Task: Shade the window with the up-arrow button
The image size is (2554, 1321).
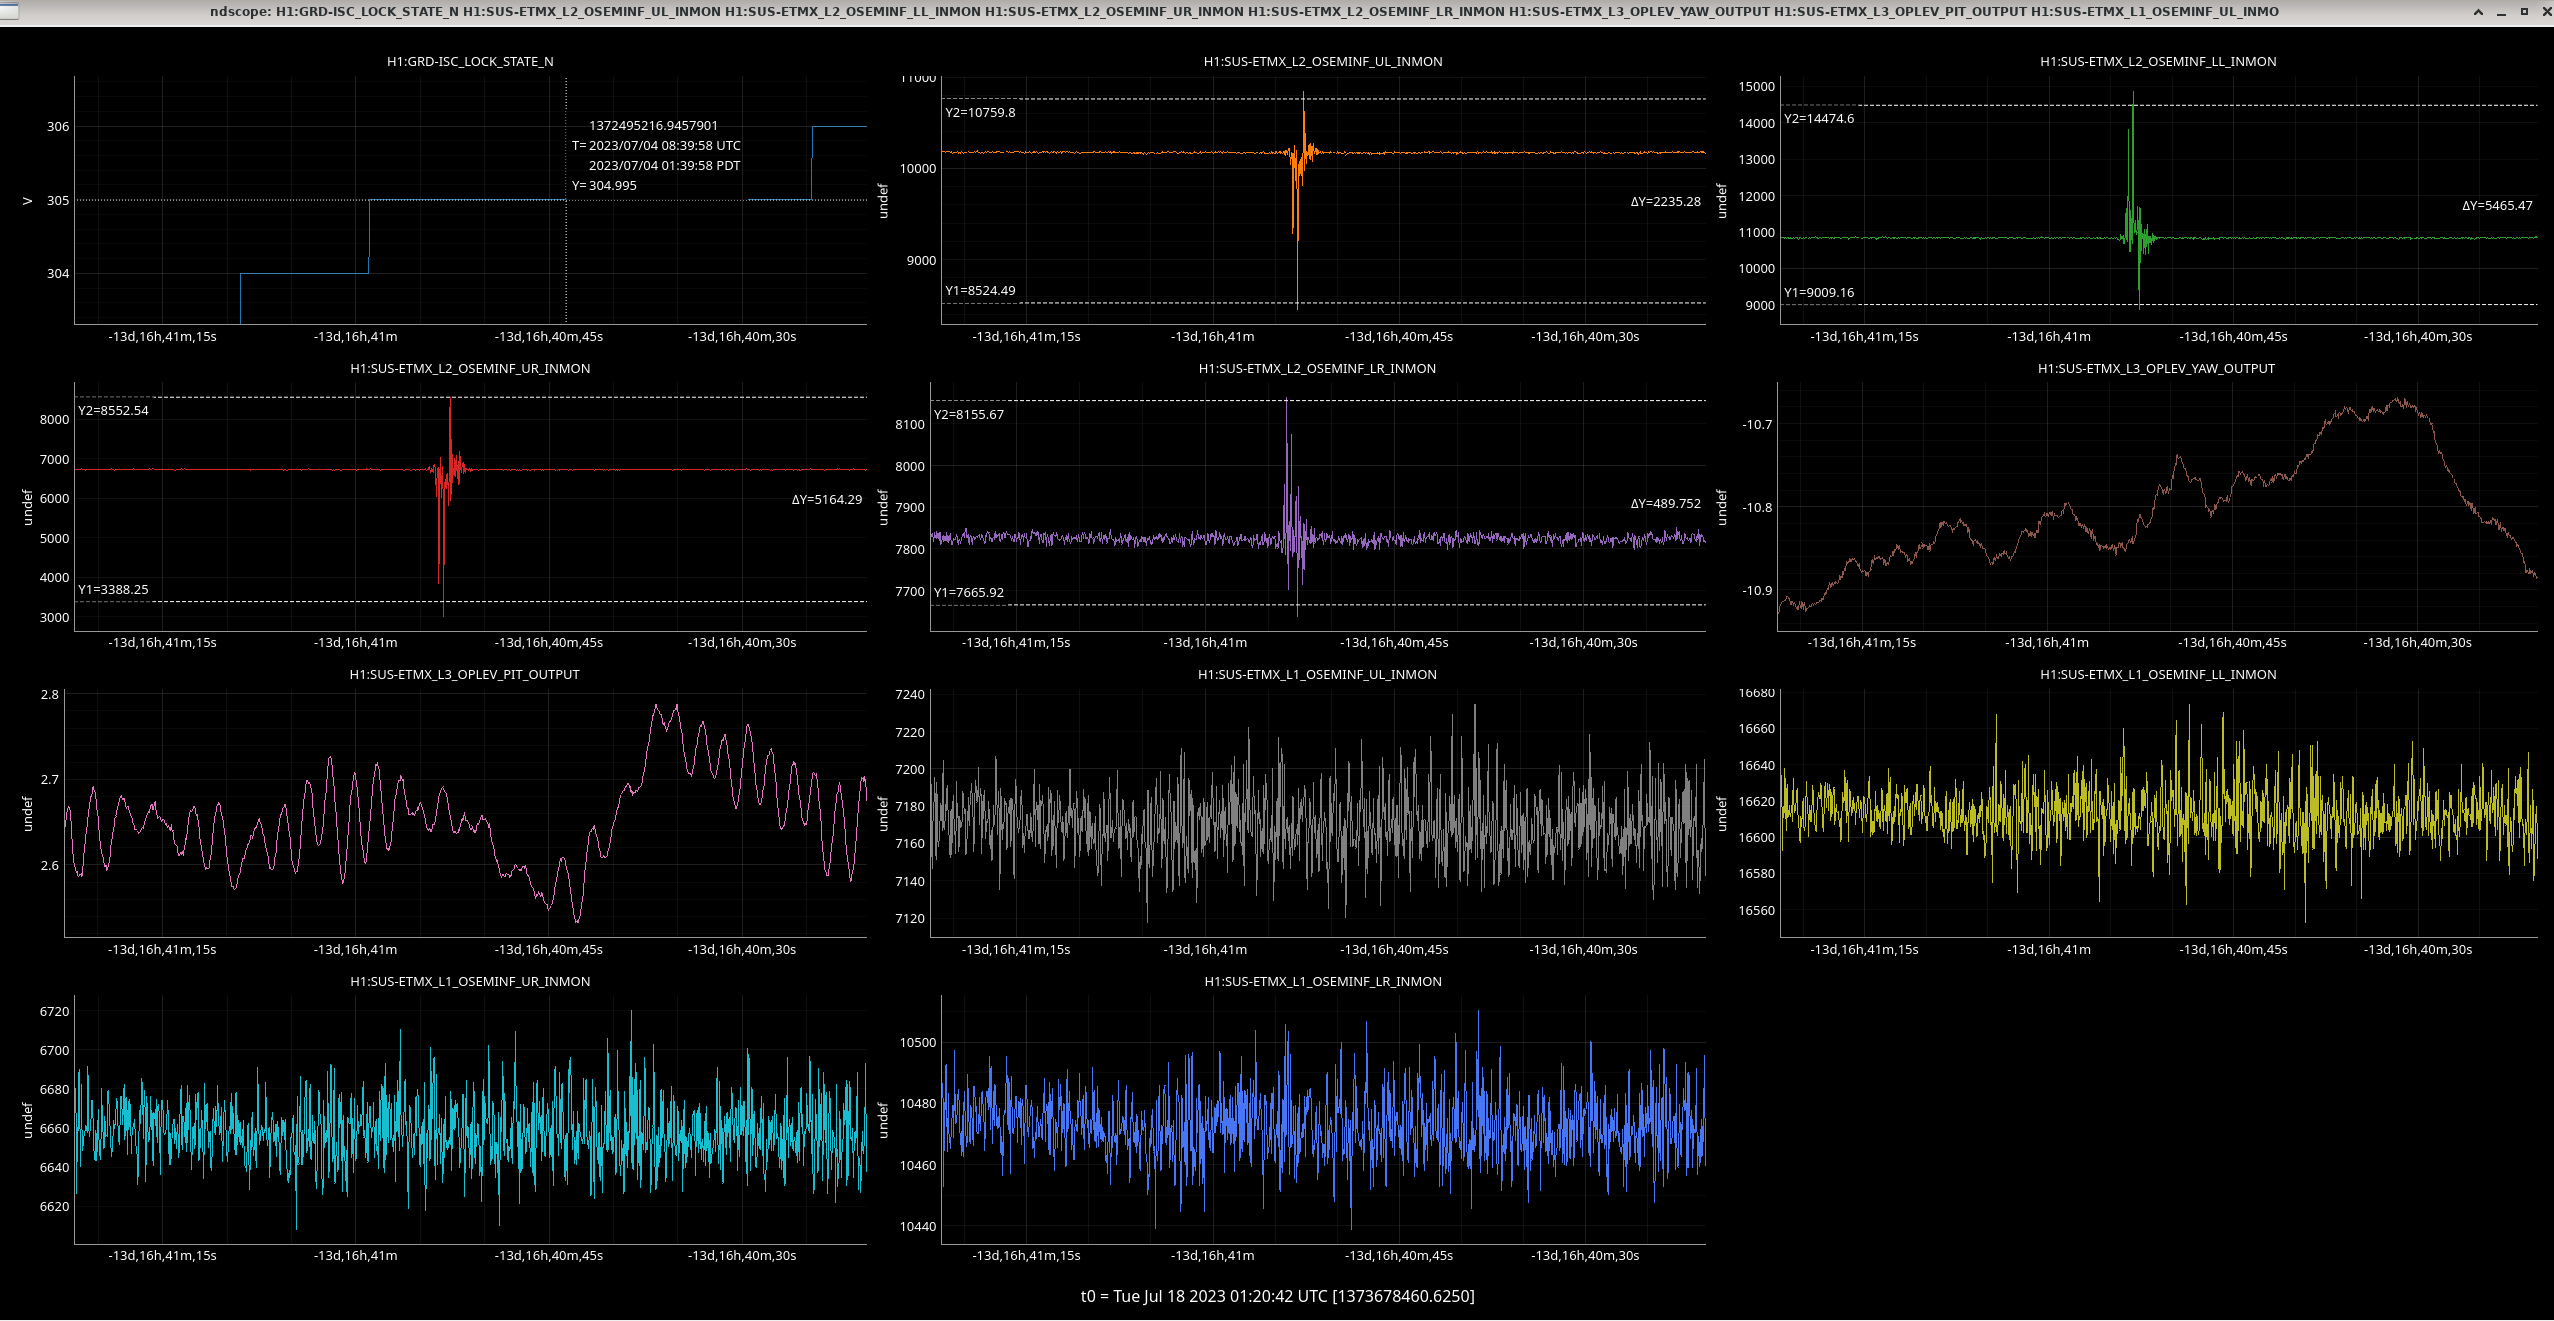Action: pos(2477,12)
